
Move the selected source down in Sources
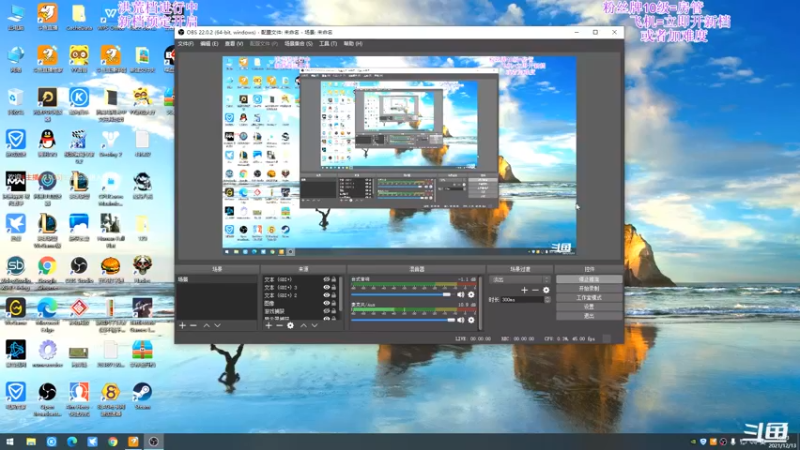pos(314,326)
